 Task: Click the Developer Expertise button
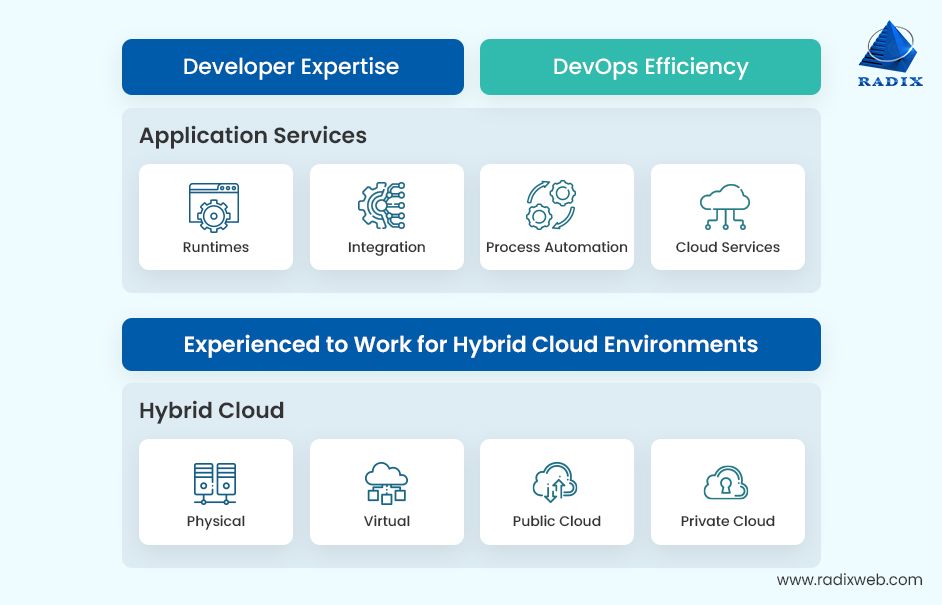(292, 67)
